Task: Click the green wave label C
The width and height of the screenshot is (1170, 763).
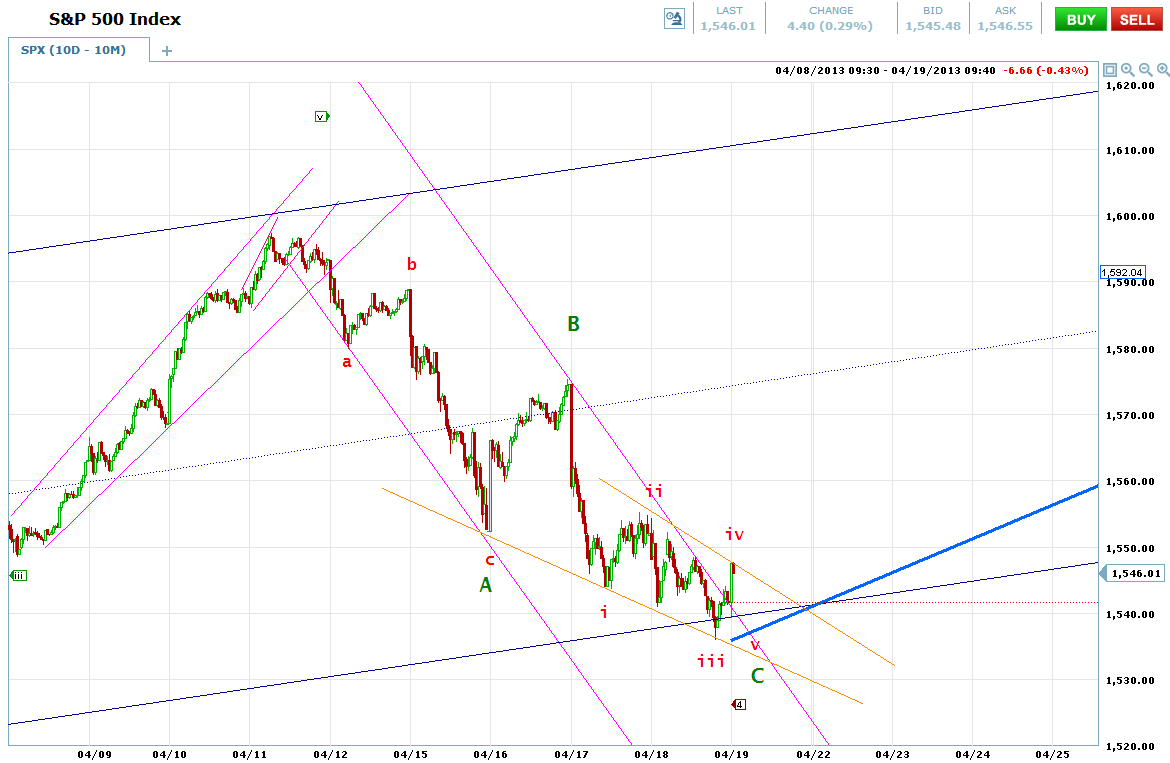Action: coord(757,676)
